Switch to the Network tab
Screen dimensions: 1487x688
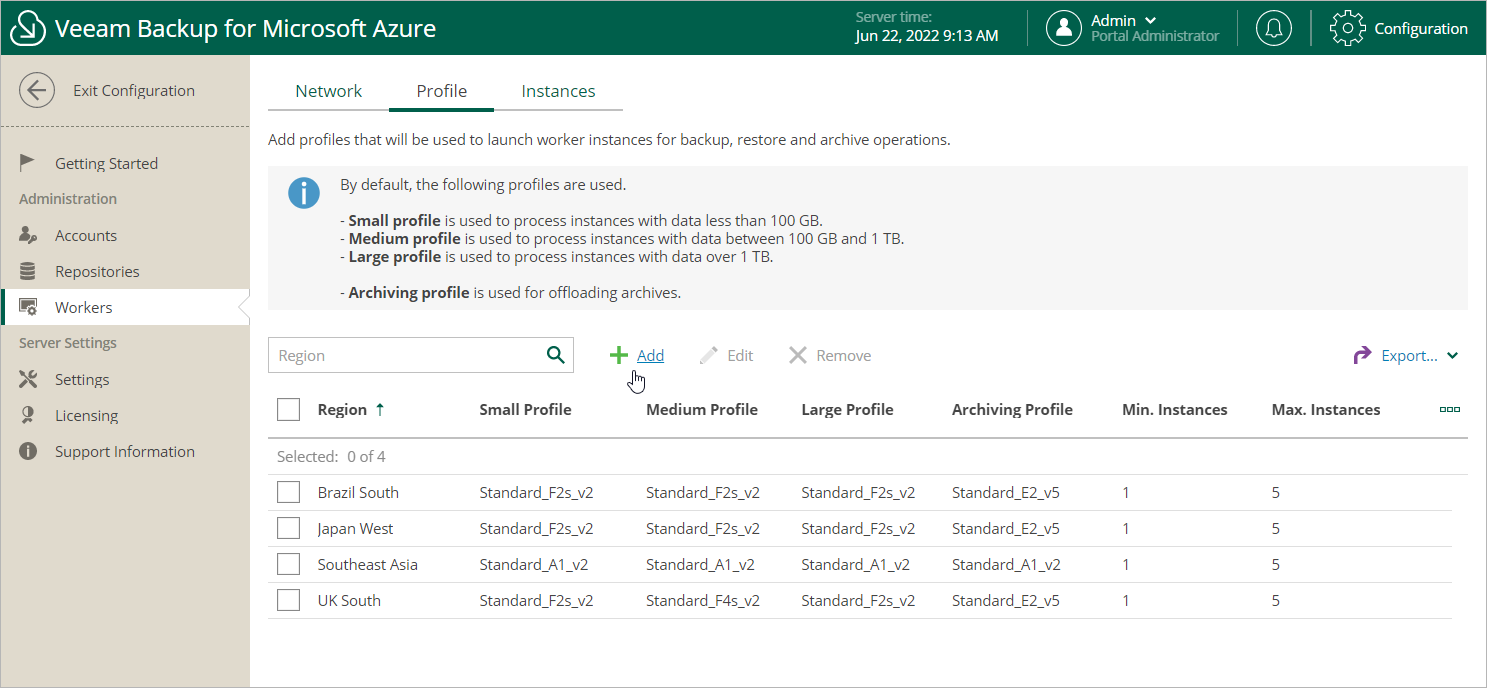(328, 91)
